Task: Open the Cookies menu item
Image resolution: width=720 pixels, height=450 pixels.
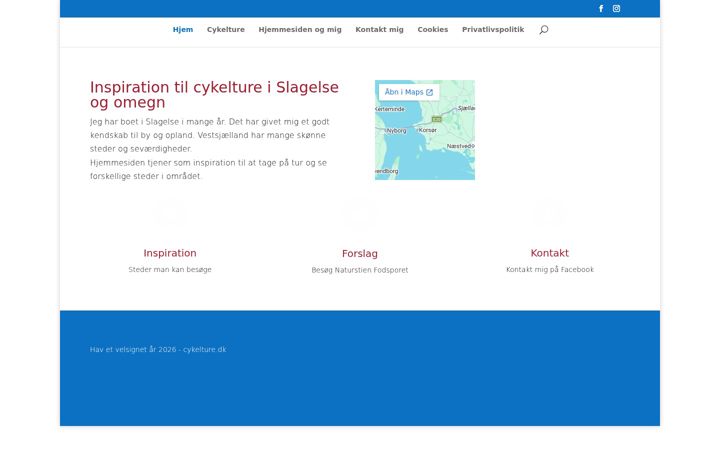Action: point(433,29)
